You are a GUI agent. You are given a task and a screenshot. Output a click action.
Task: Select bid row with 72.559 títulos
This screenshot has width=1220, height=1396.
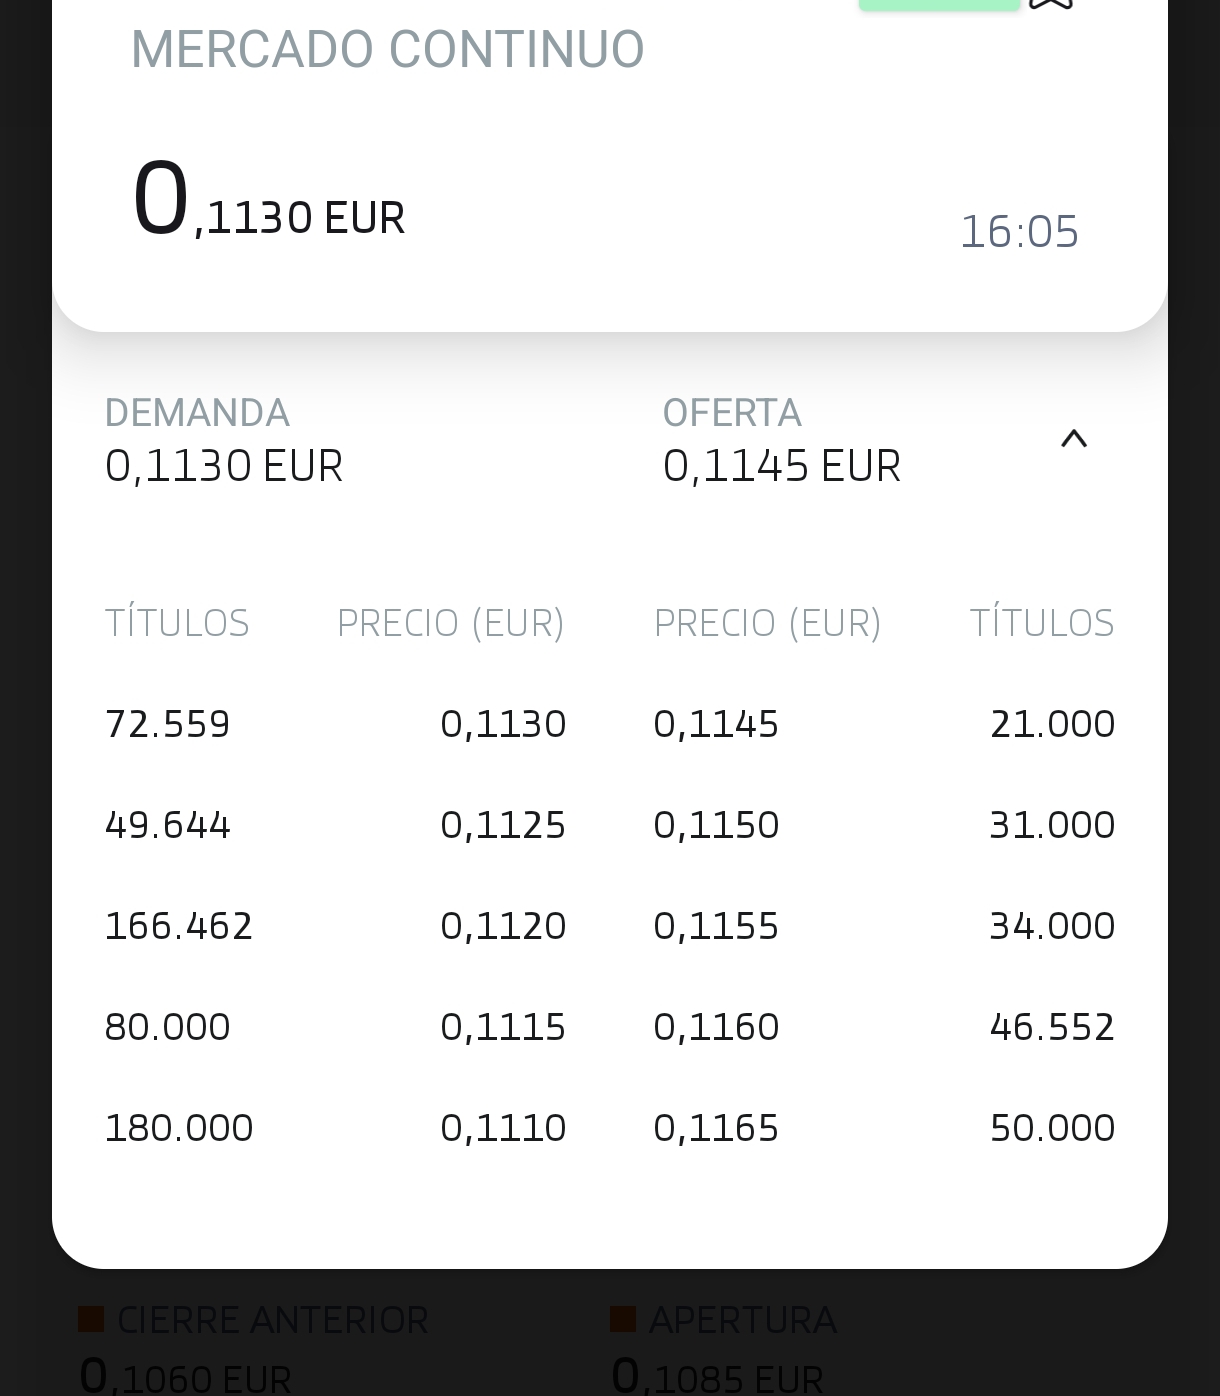[x=168, y=724]
